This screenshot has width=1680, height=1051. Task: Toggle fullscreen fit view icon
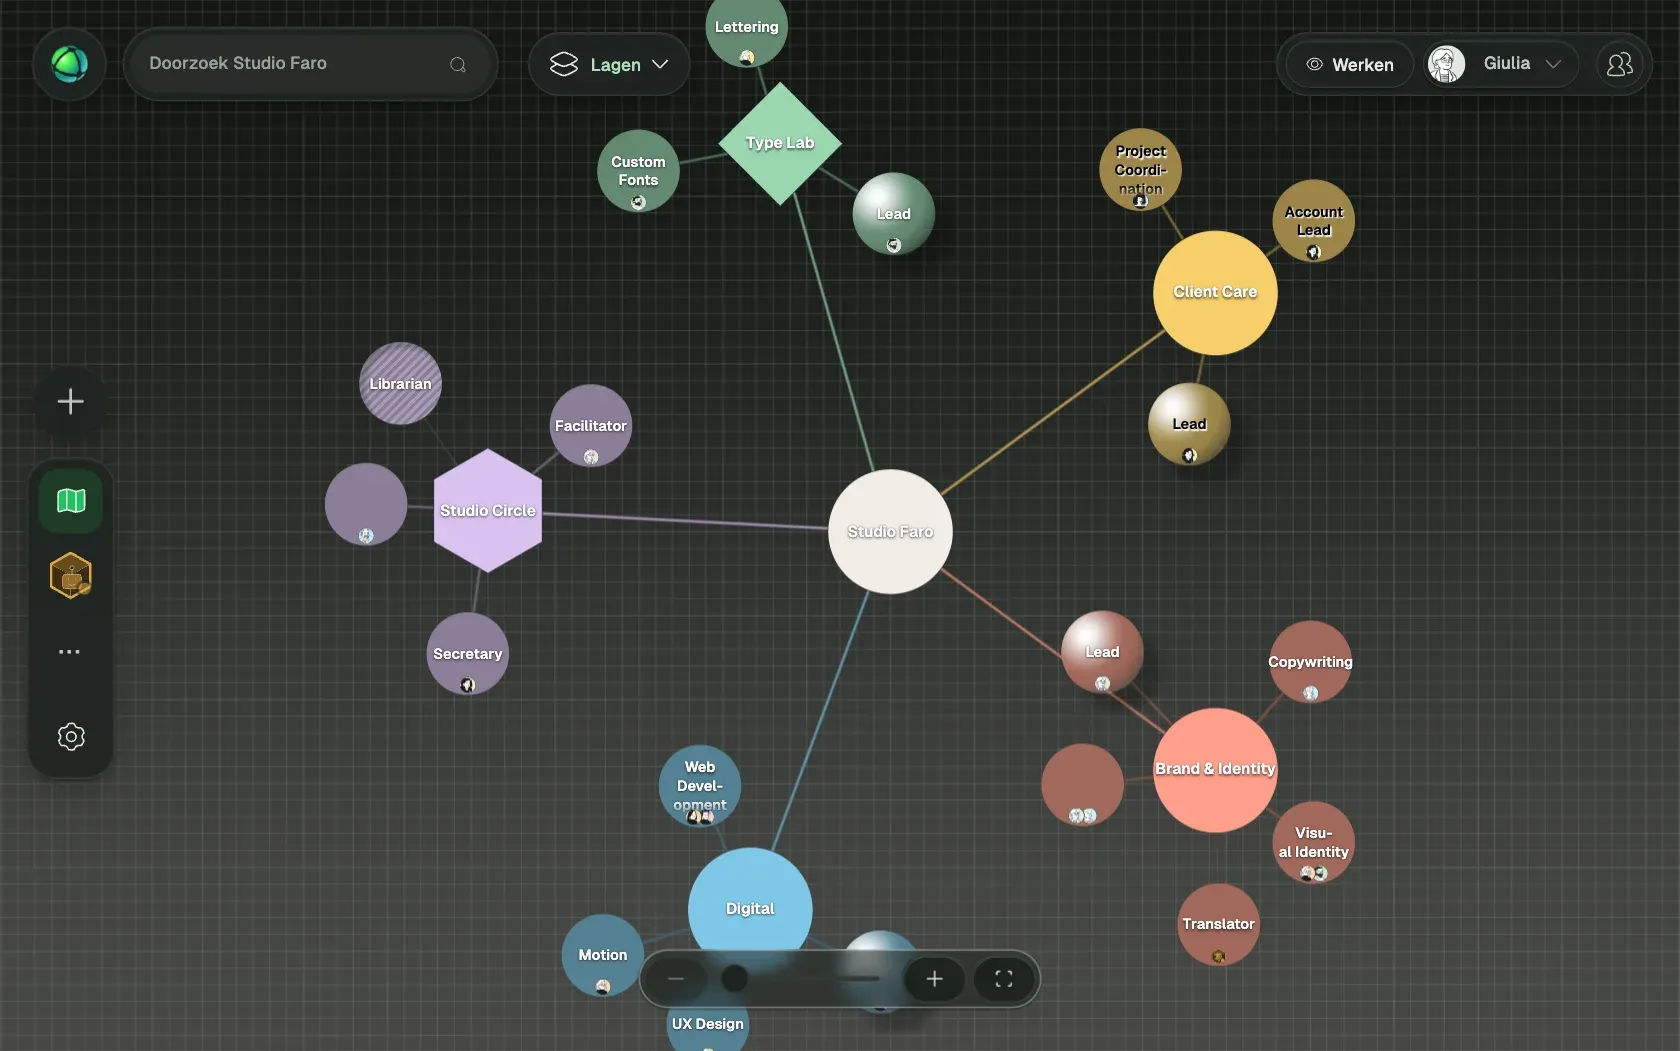click(1004, 979)
